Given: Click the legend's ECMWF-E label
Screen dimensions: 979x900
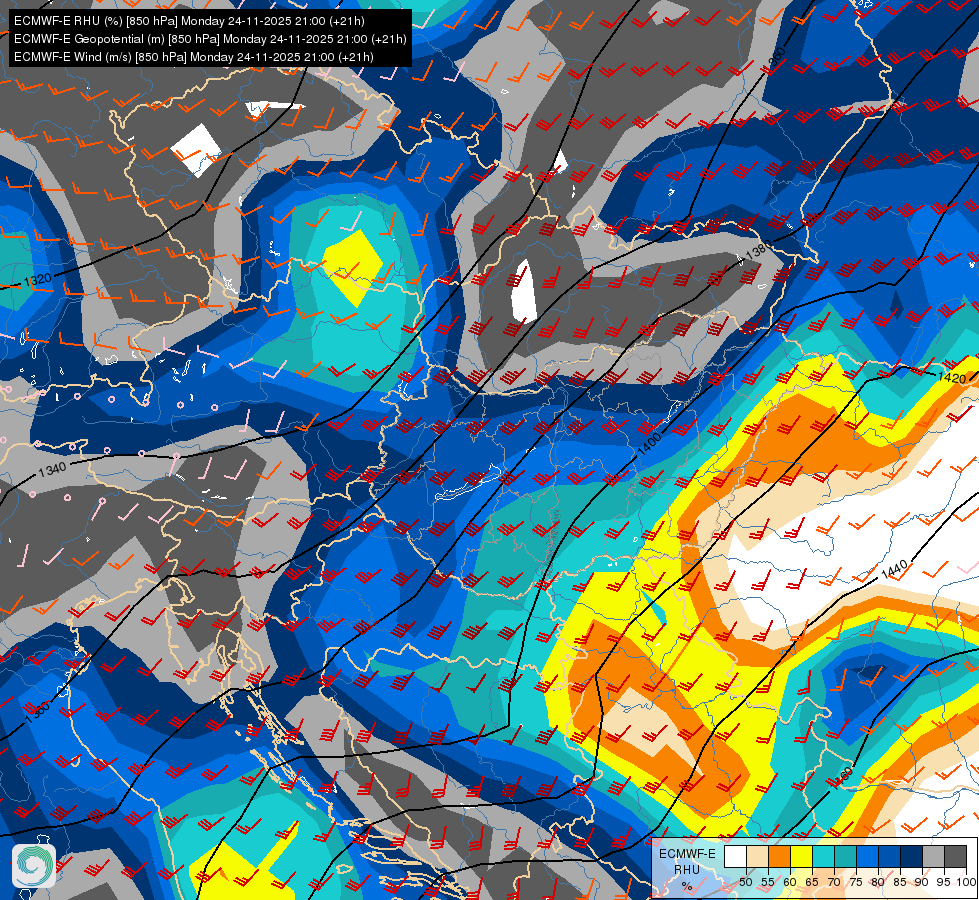Looking at the screenshot, I should [x=687, y=853].
